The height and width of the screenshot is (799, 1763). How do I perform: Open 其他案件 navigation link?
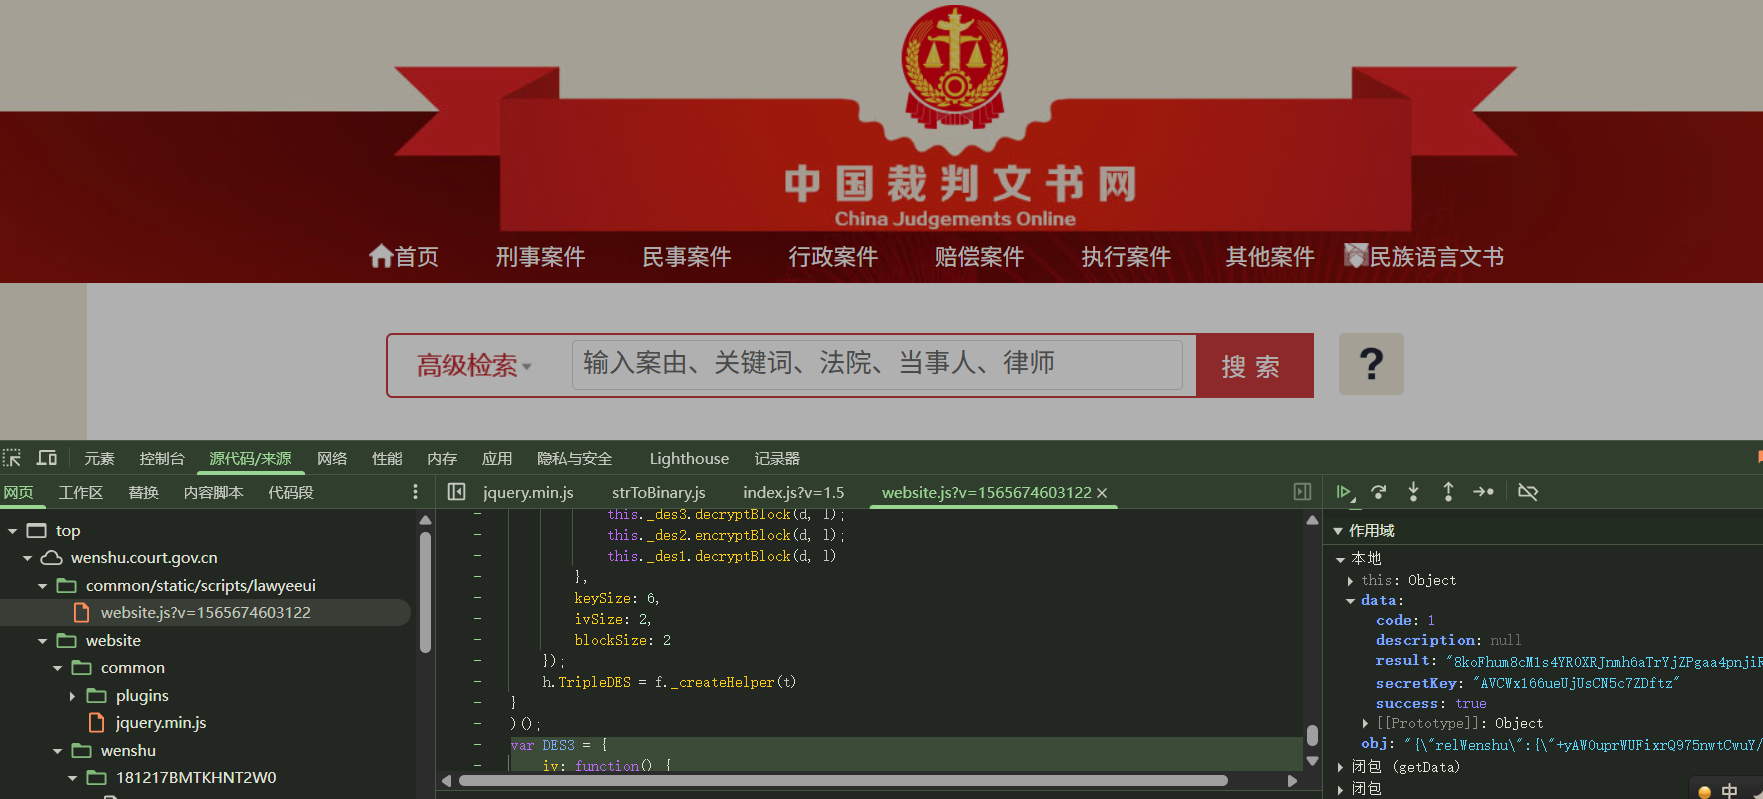click(x=1270, y=257)
